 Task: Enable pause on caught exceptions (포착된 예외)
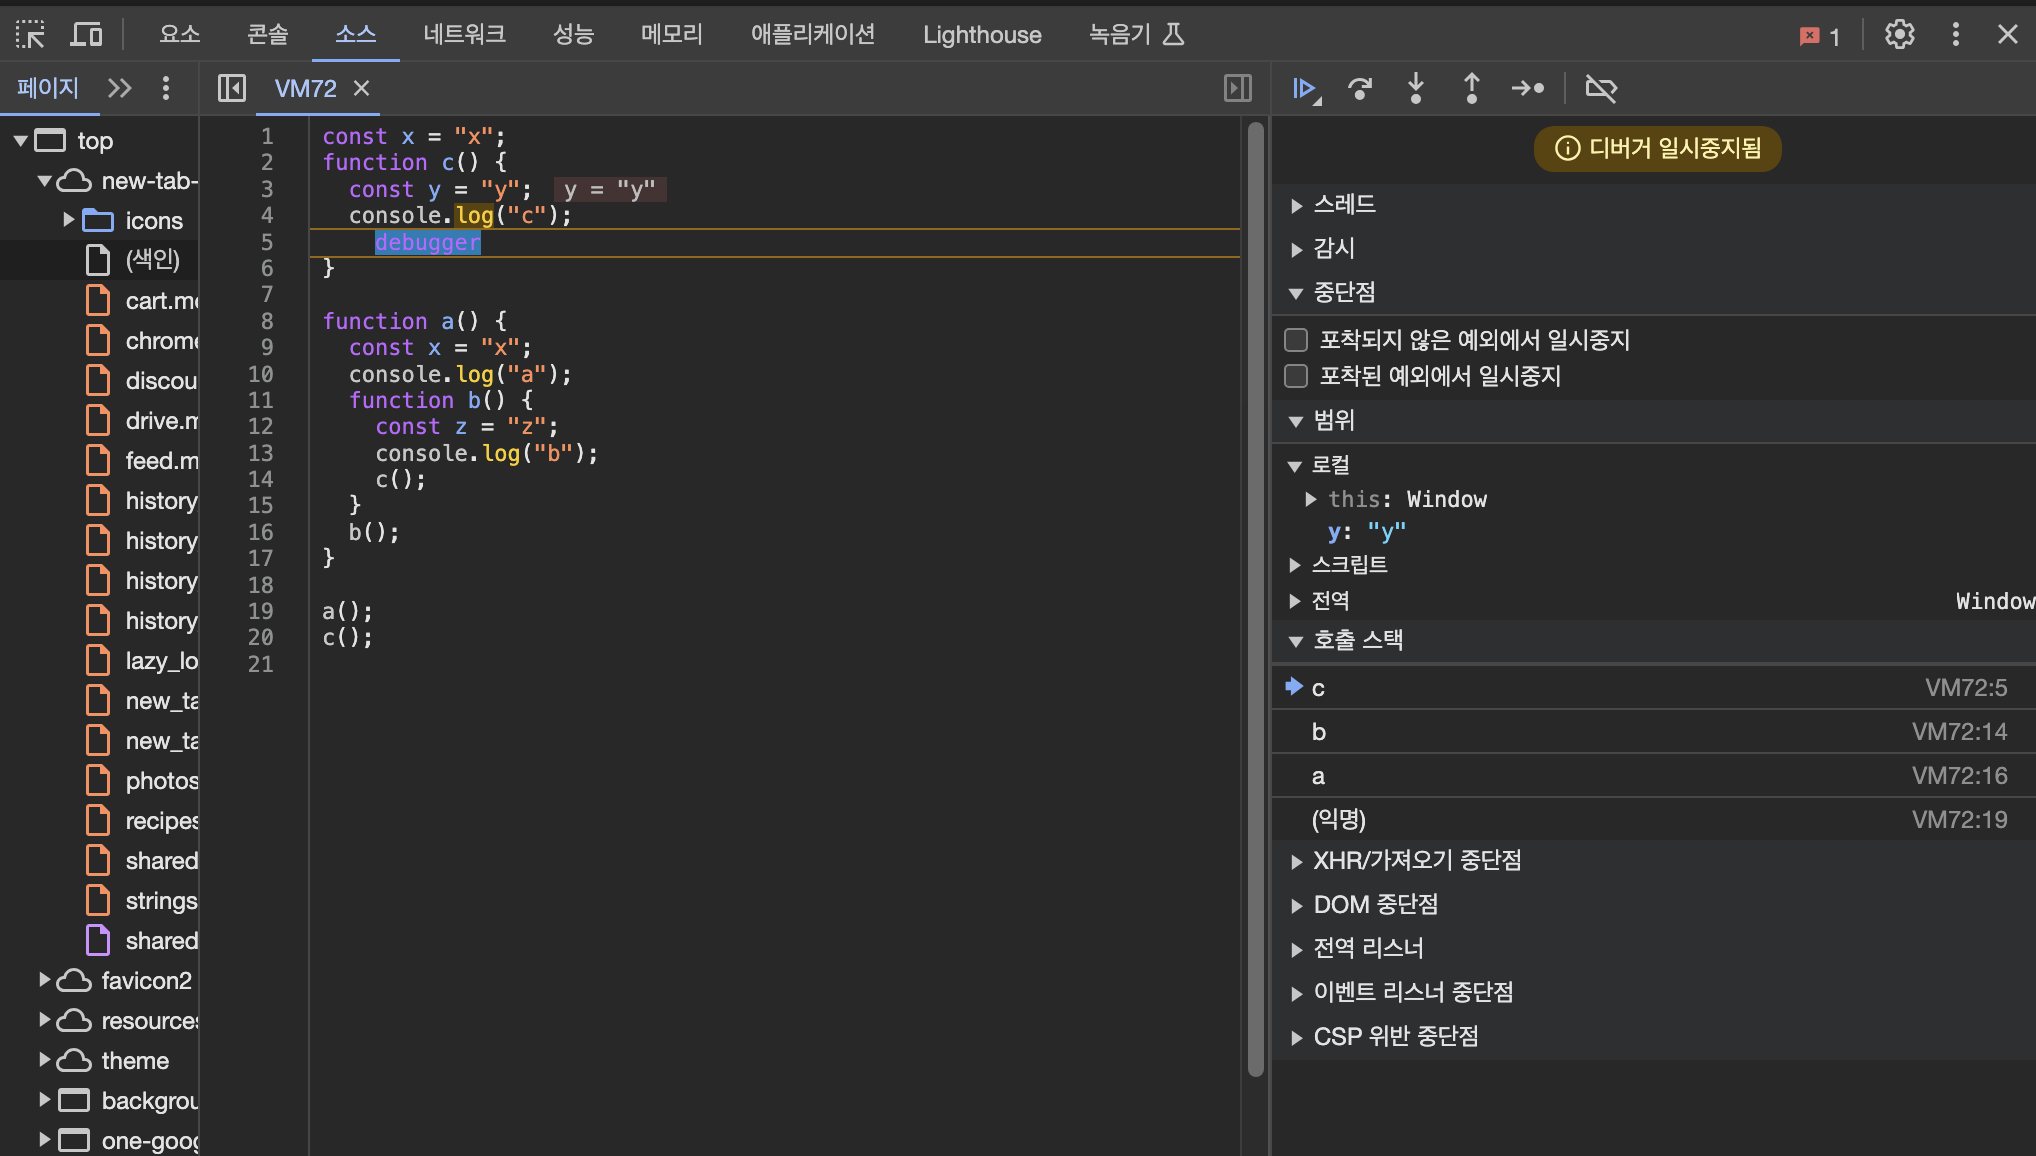pyautogui.click(x=1296, y=376)
